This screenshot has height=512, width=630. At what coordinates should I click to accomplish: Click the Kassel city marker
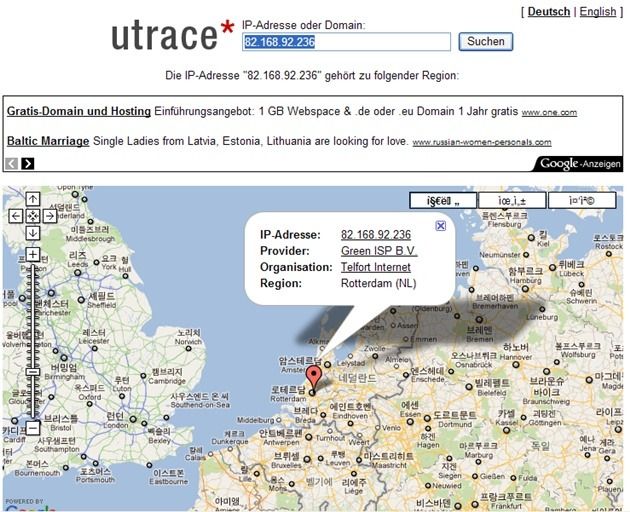(506, 430)
